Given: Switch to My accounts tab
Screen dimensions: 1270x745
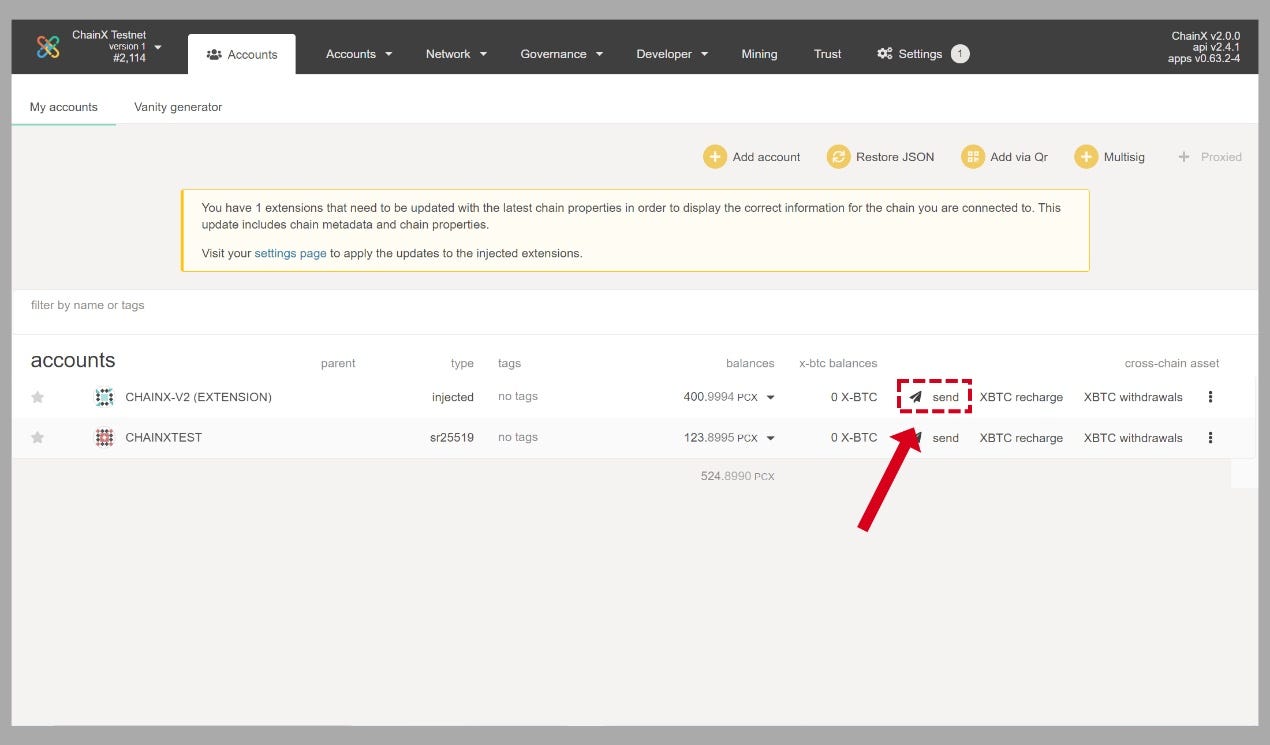Looking at the screenshot, I should 64,107.
